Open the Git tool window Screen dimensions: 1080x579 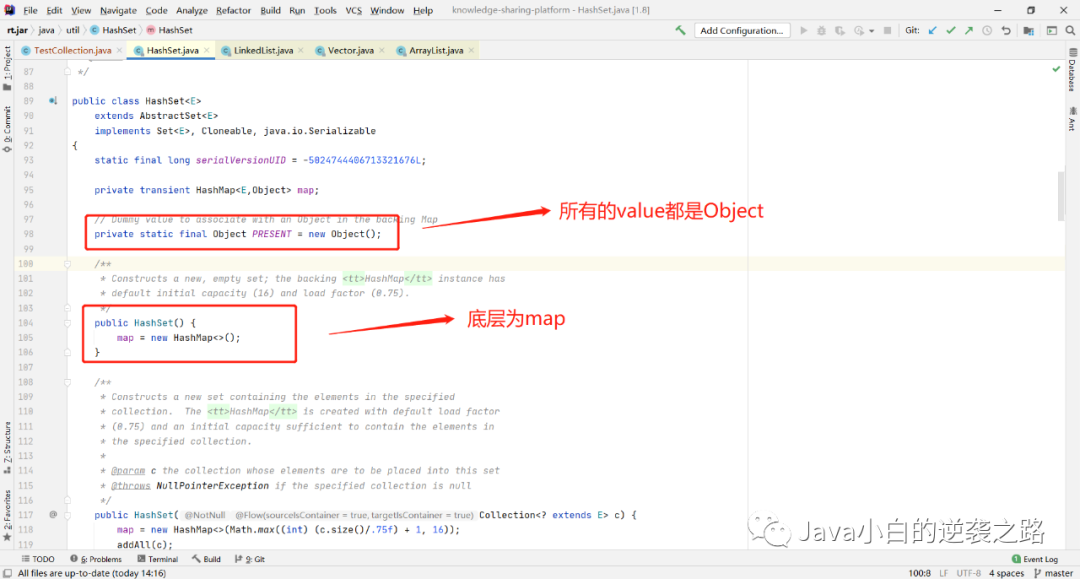pos(250,559)
